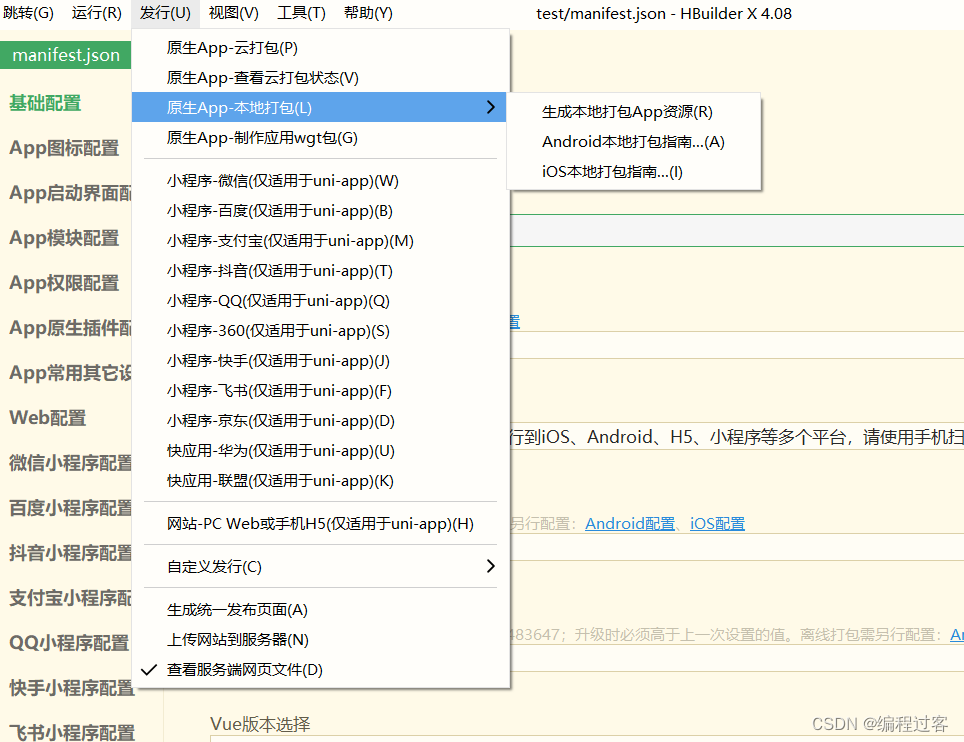Screen dimensions: 964x742
Task: Open QQ小程序配置 section
Action: coord(69,643)
